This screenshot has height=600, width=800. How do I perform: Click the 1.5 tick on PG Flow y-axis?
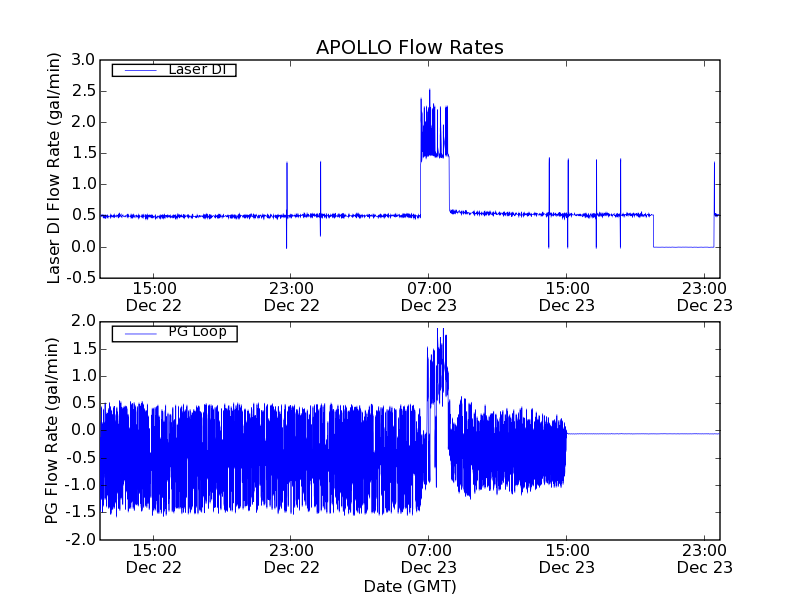tap(83, 349)
